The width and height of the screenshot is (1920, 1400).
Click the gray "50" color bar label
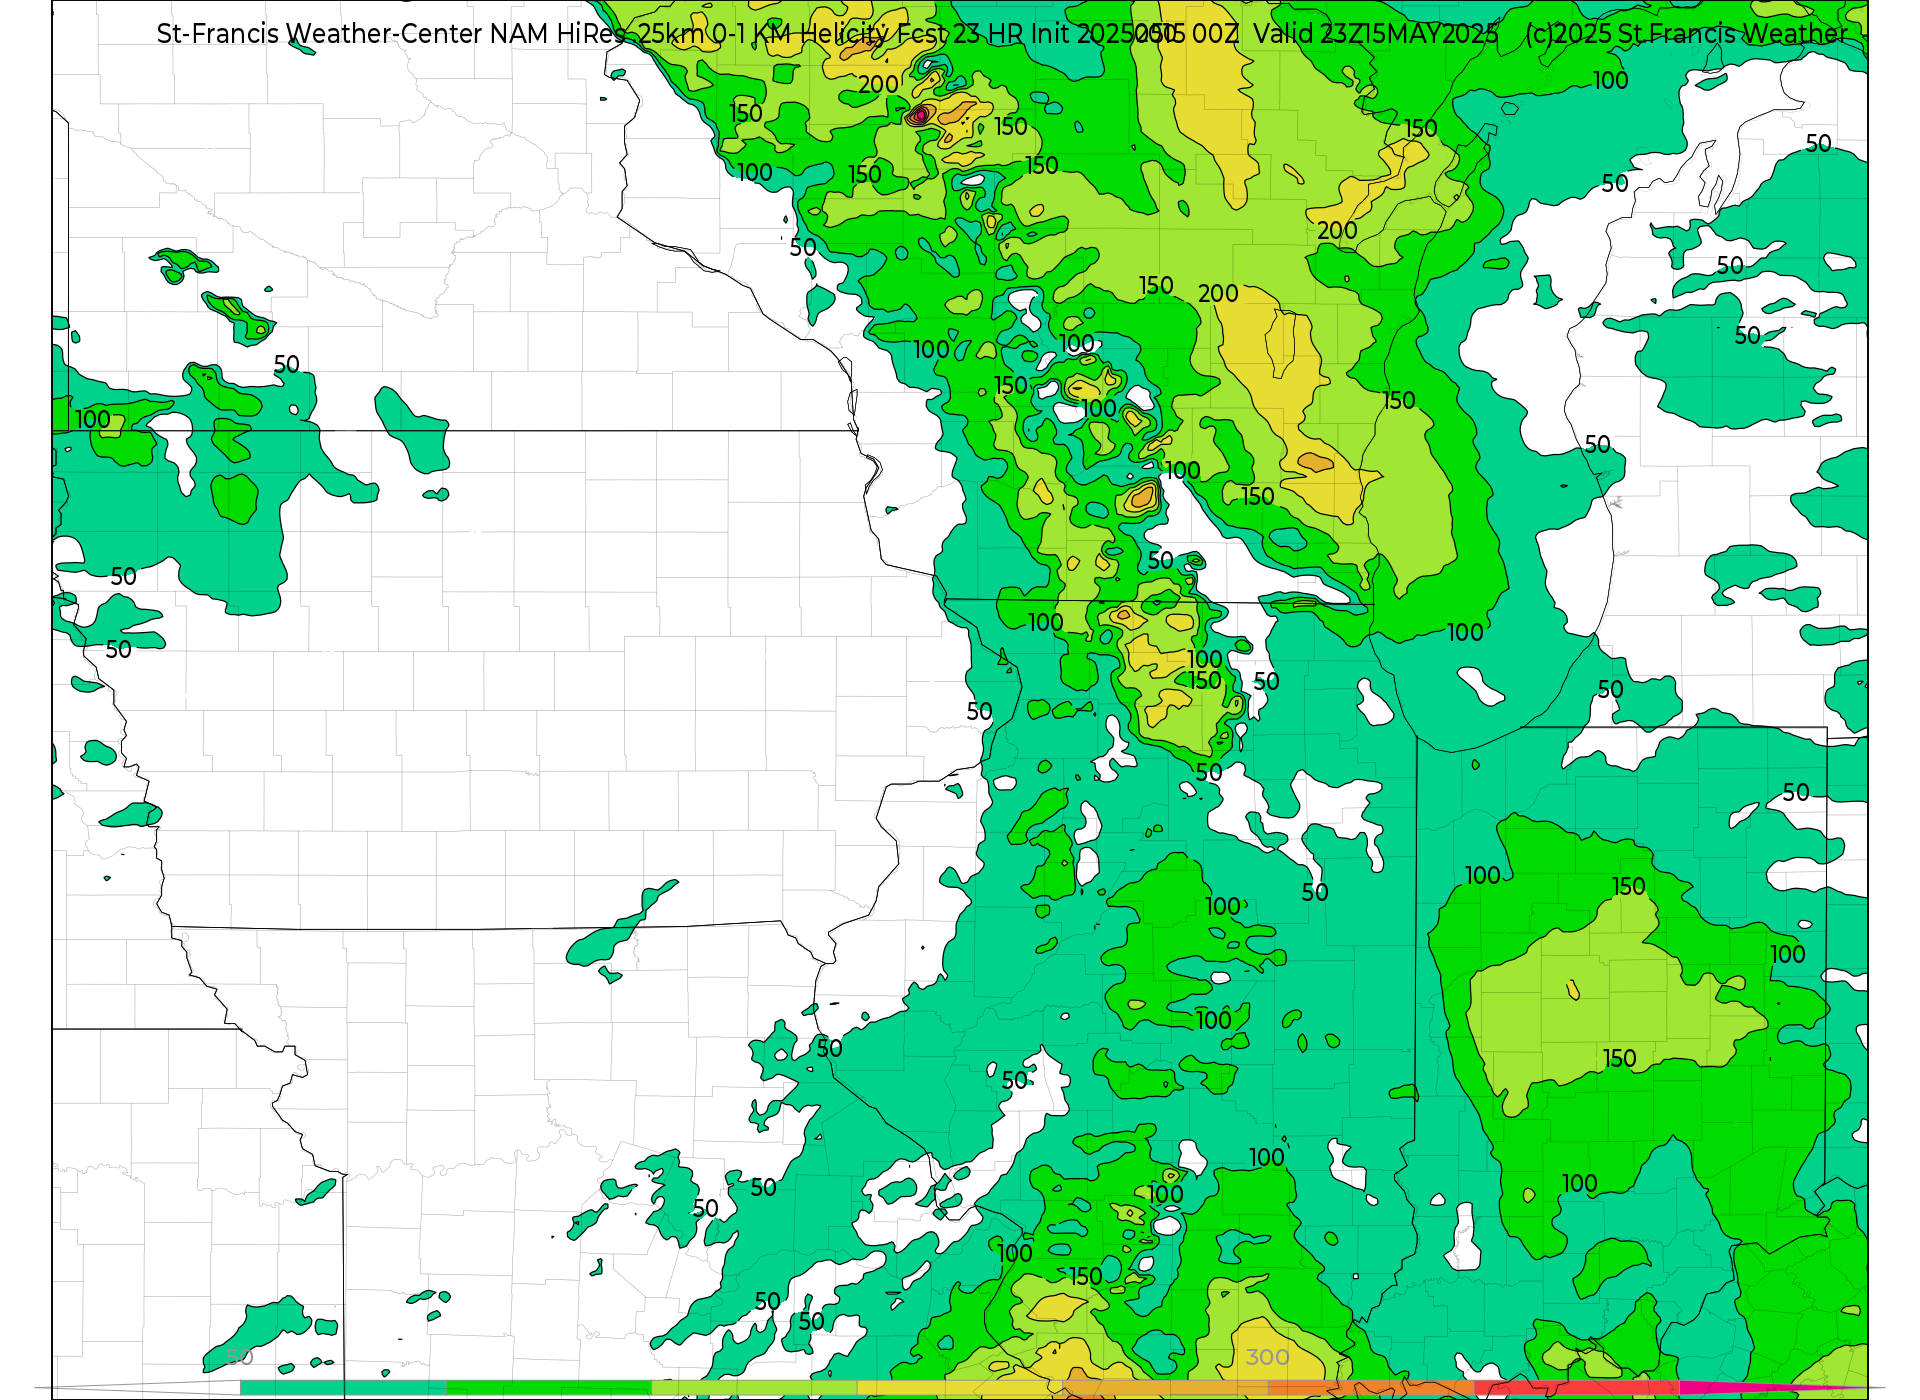[x=240, y=1357]
